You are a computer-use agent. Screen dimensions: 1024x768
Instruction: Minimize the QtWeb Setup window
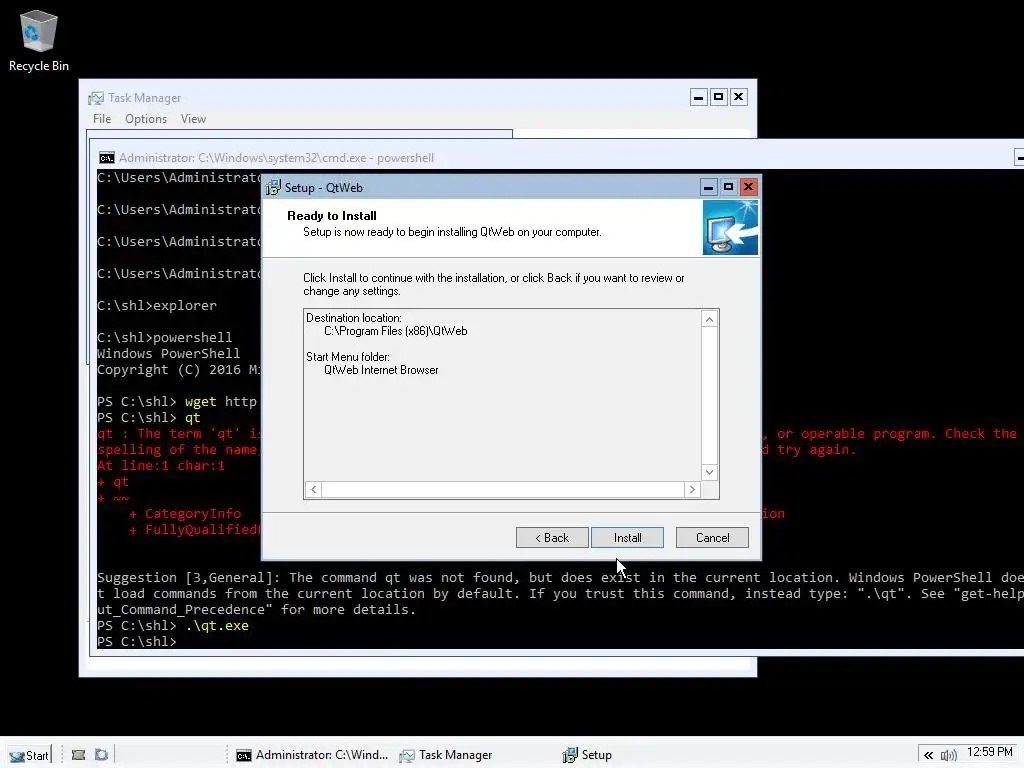709,187
